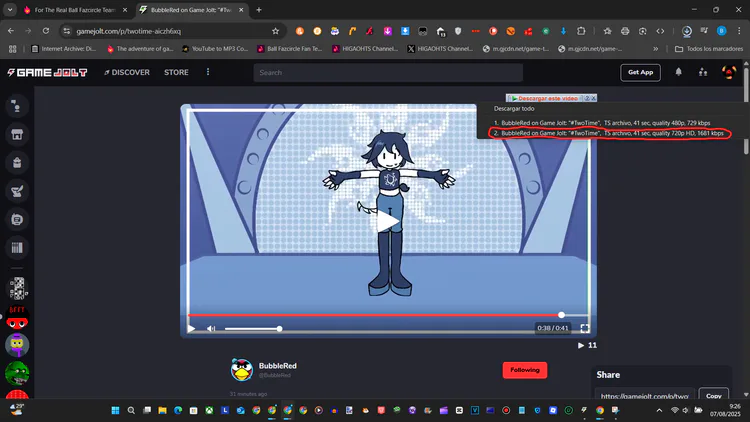Open the red masked face community
Screen dimensions: 750x422
pyautogui.click(x=17, y=317)
